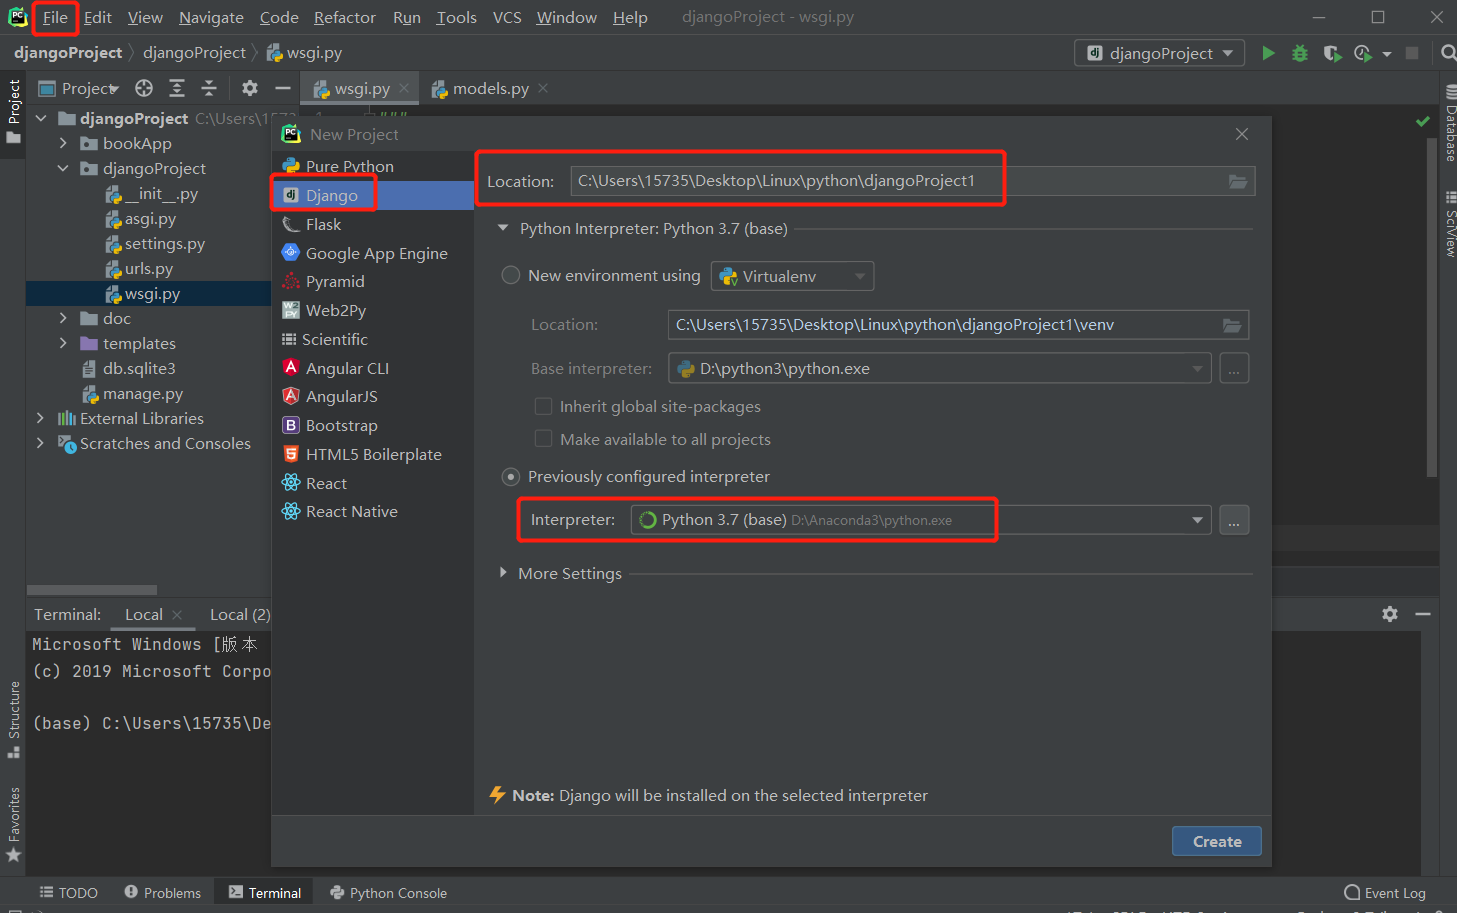This screenshot has width=1457, height=913.
Task: Open the Structure side panel
Action: [x=14, y=720]
